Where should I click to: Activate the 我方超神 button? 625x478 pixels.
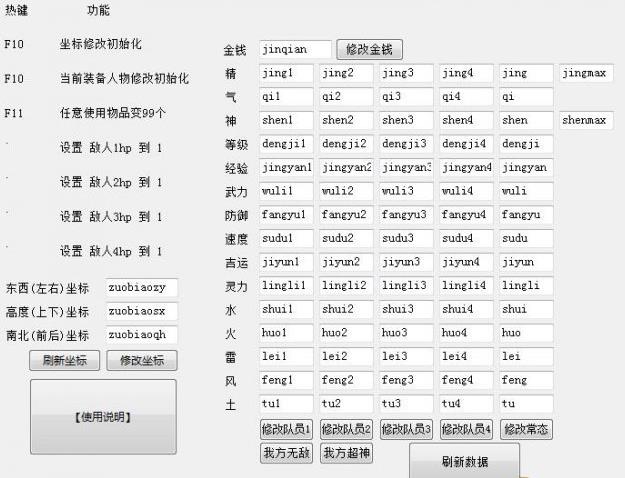(x=346, y=453)
